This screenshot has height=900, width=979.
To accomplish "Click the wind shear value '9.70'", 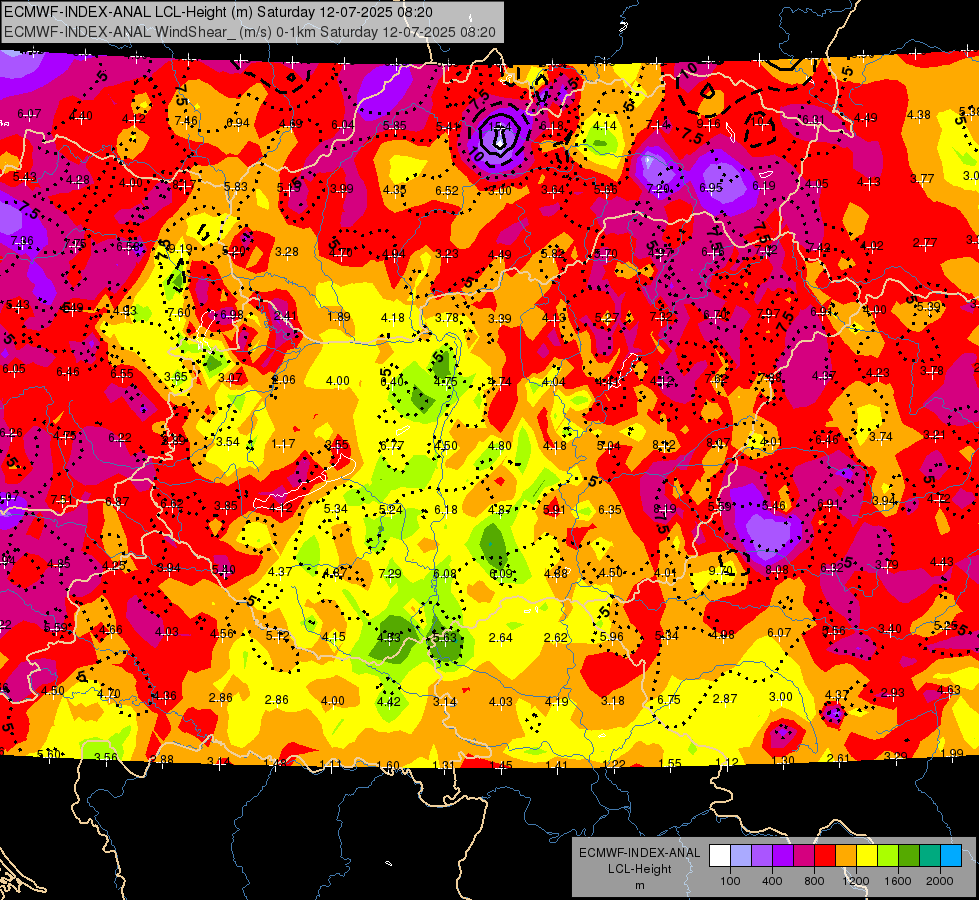I will coord(721,571).
